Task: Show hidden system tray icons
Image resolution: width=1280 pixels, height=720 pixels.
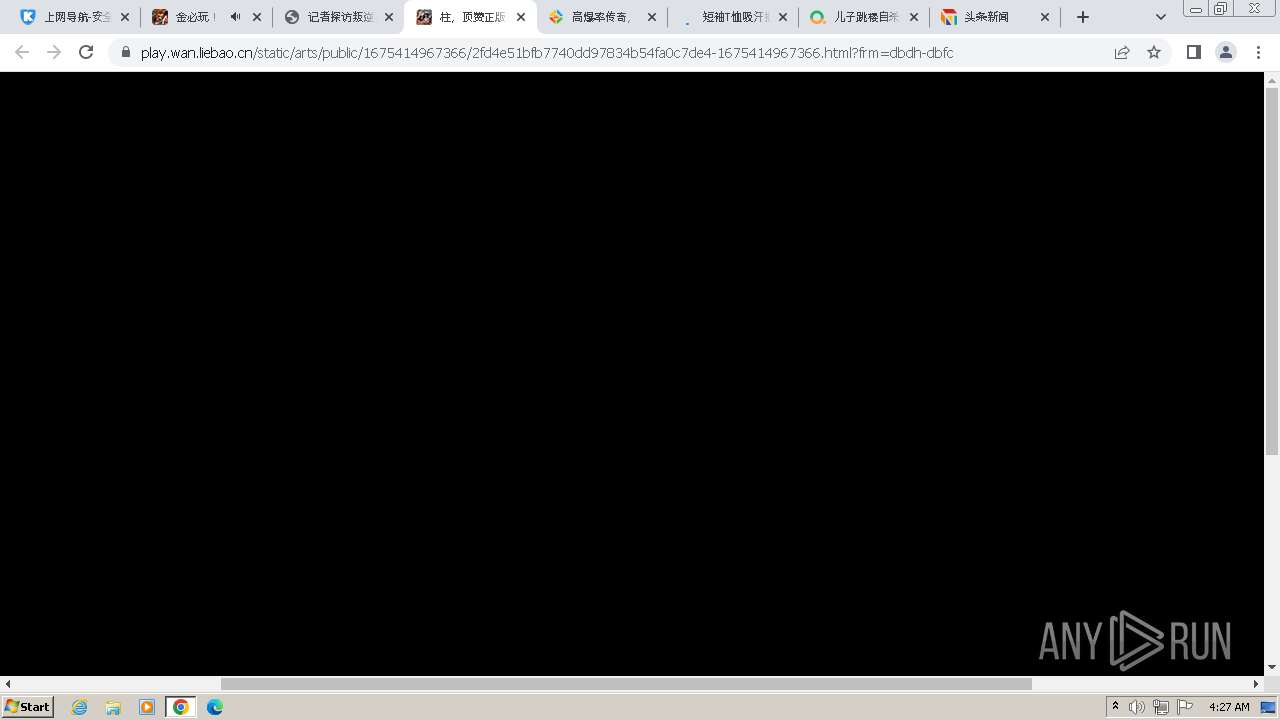Action: 1115,707
